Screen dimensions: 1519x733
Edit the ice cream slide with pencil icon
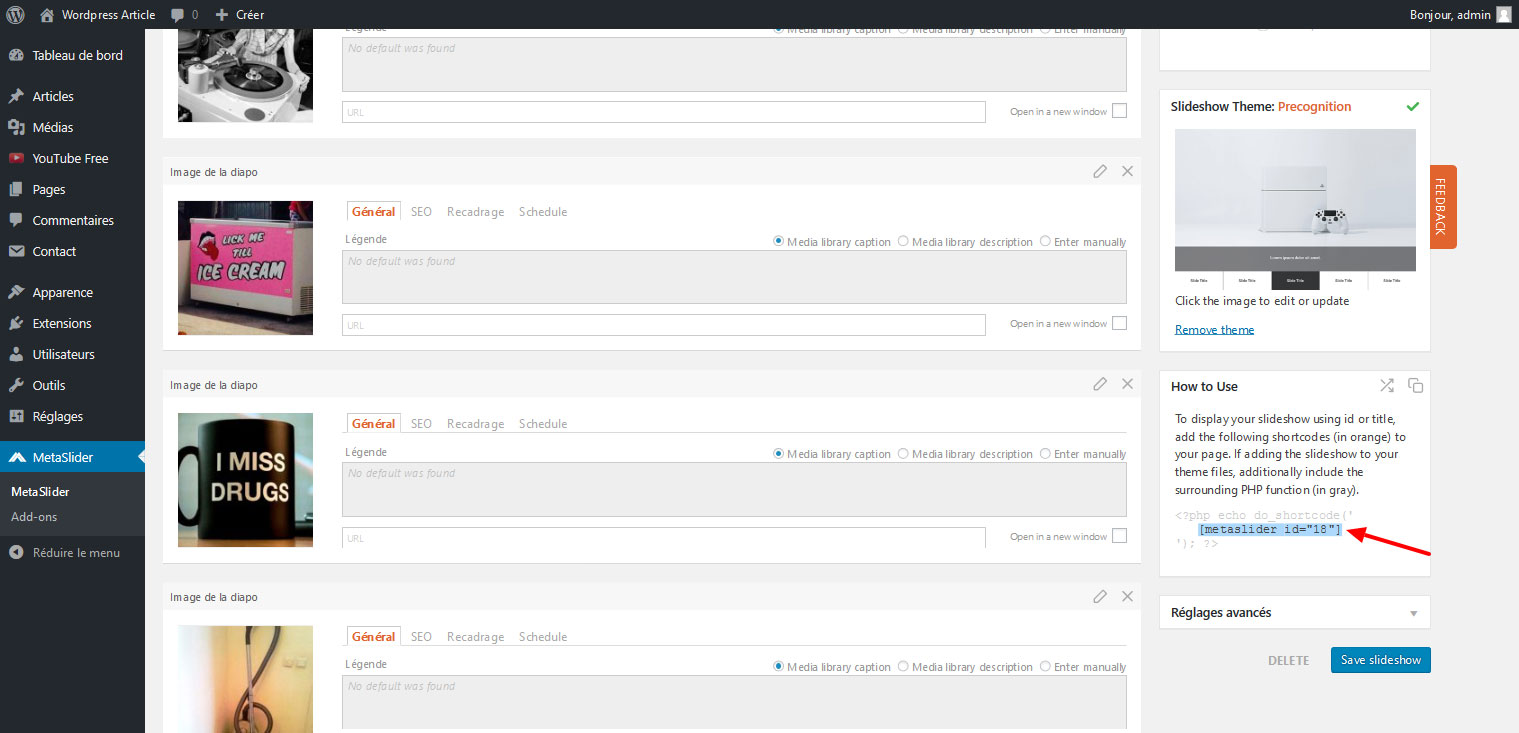1100,171
